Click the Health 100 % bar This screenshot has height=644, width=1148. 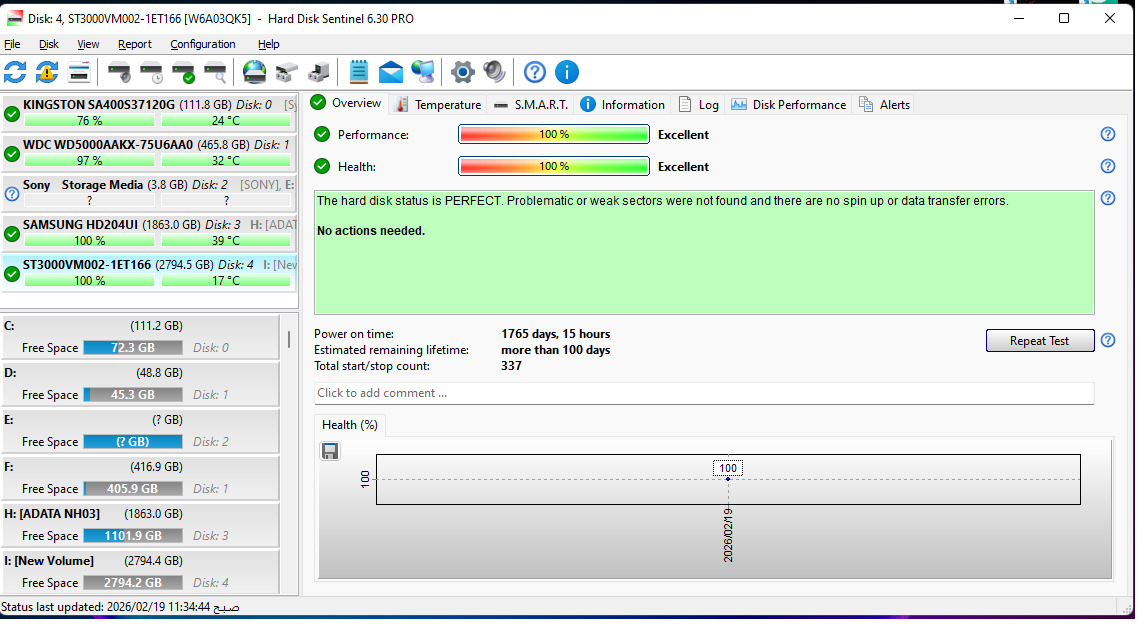click(554, 166)
